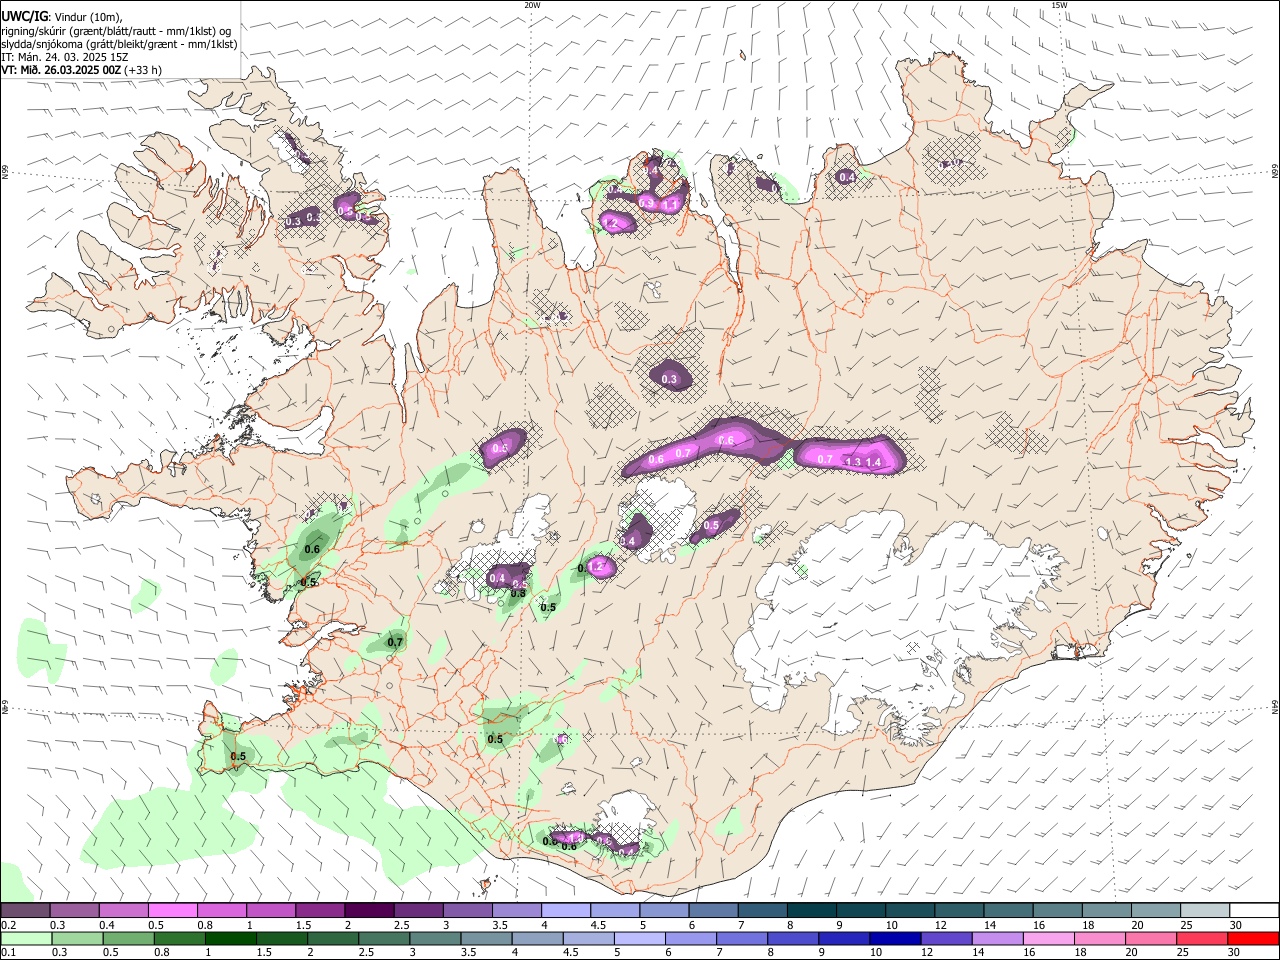
Task: Click the green '0.7' rain value label
Action: (x=395, y=642)
